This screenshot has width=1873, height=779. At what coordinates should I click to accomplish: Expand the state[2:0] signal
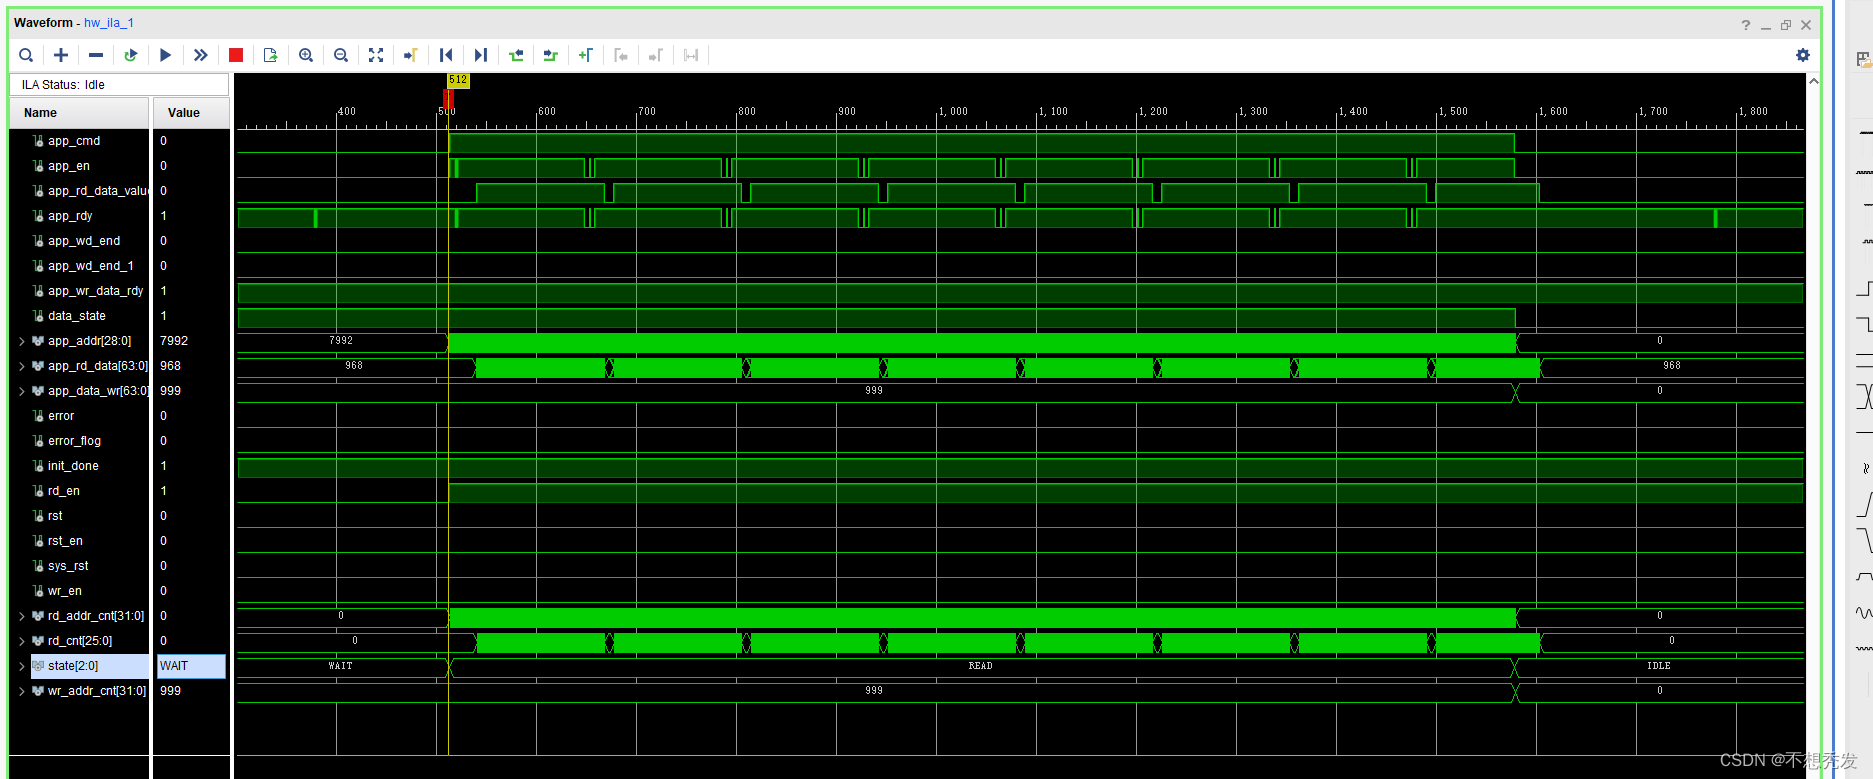[x=22, y=666]
